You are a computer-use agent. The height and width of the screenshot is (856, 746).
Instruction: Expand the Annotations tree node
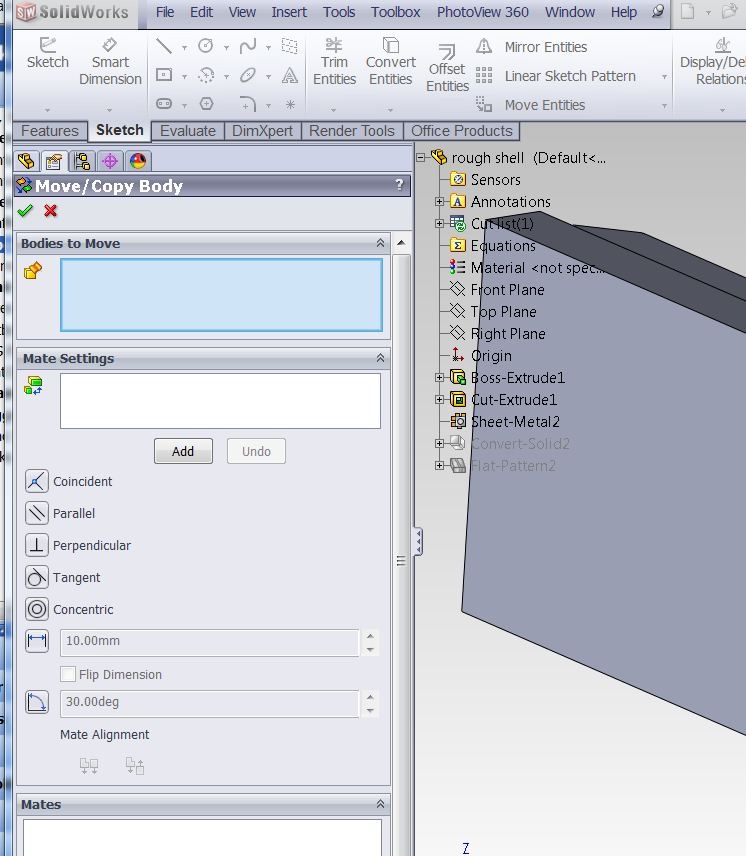pyautogui.click(x=439, y=202)
